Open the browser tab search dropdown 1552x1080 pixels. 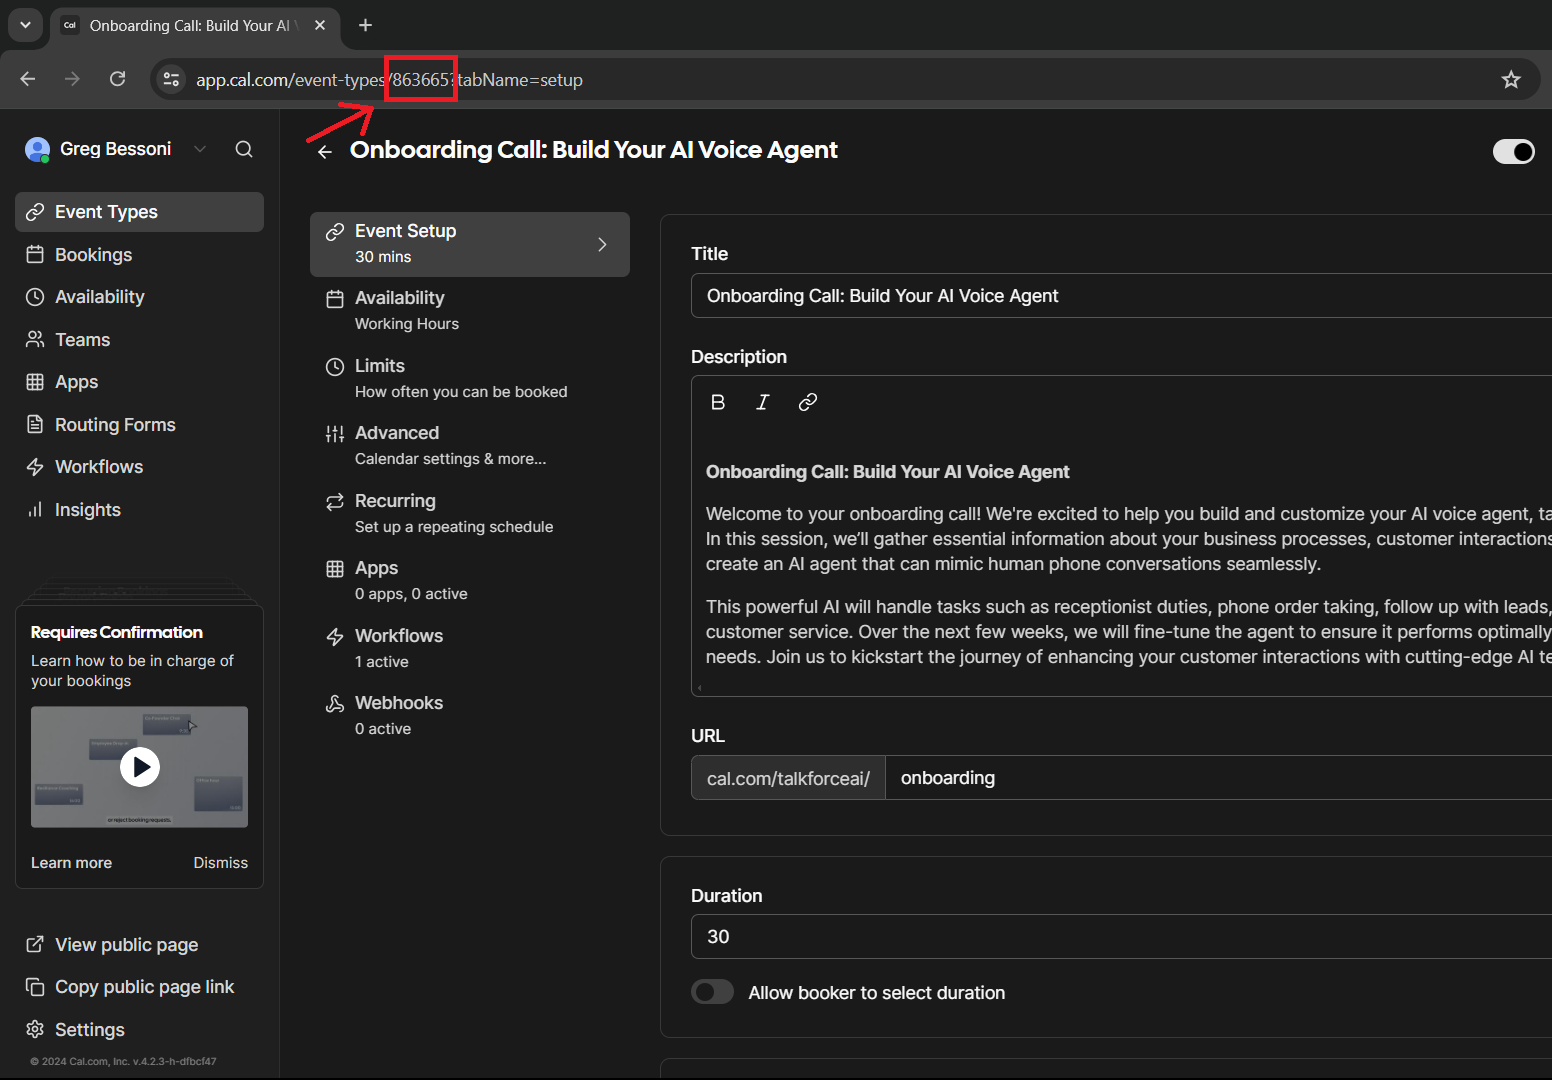(x=25, y=25)
